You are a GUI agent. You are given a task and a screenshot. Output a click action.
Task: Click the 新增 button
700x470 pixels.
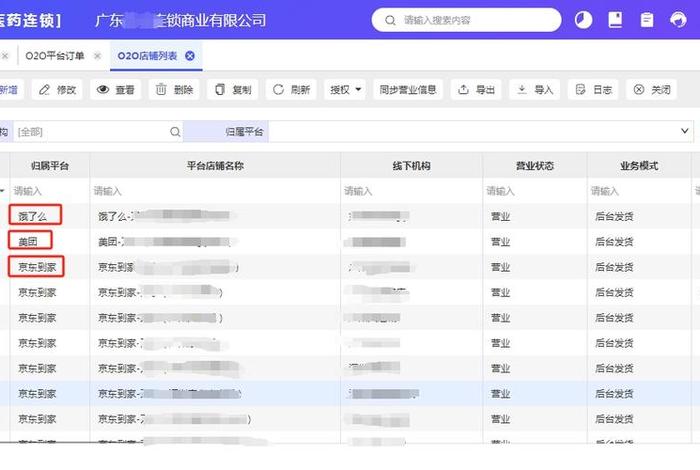[x=10, y=90]
